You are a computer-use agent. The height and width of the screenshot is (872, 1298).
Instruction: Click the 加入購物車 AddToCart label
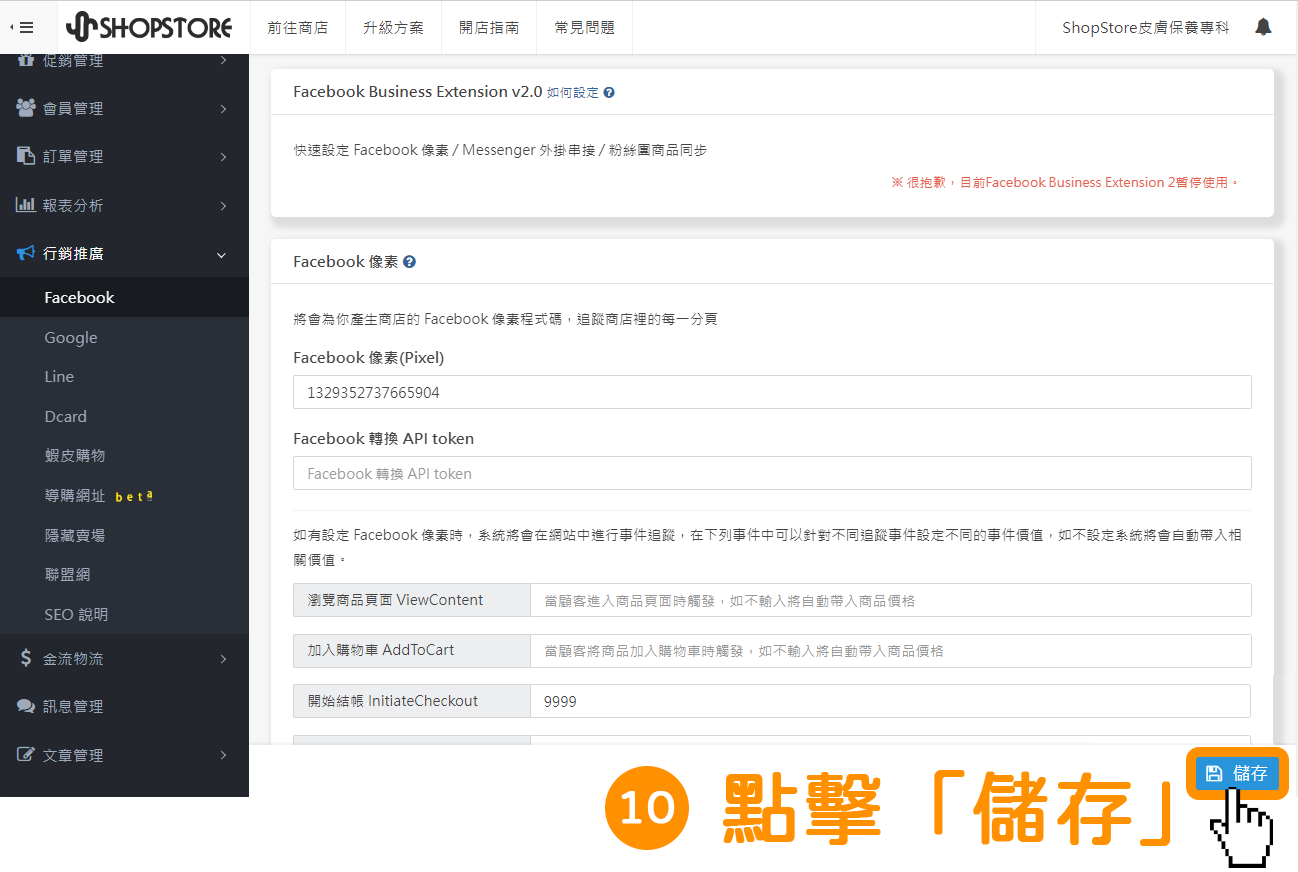click(412, 650)
